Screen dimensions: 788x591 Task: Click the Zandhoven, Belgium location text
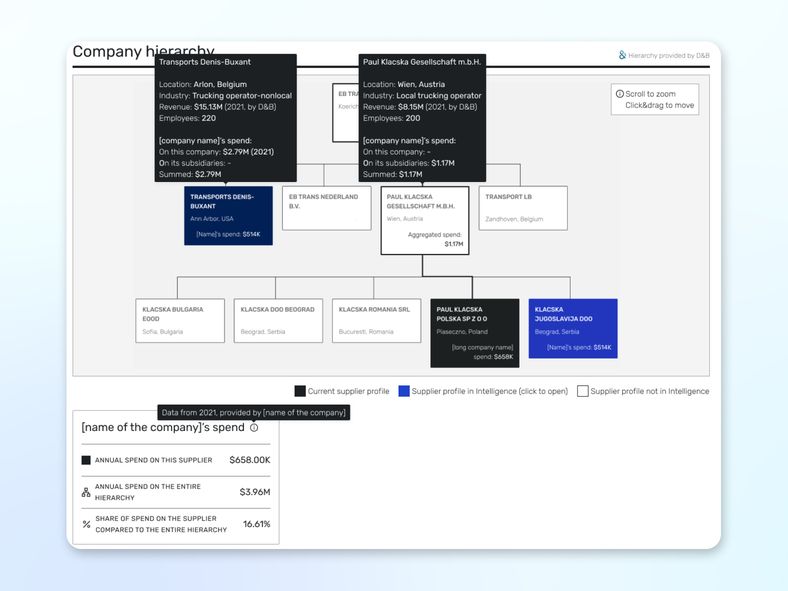click(x=514, y=219)
